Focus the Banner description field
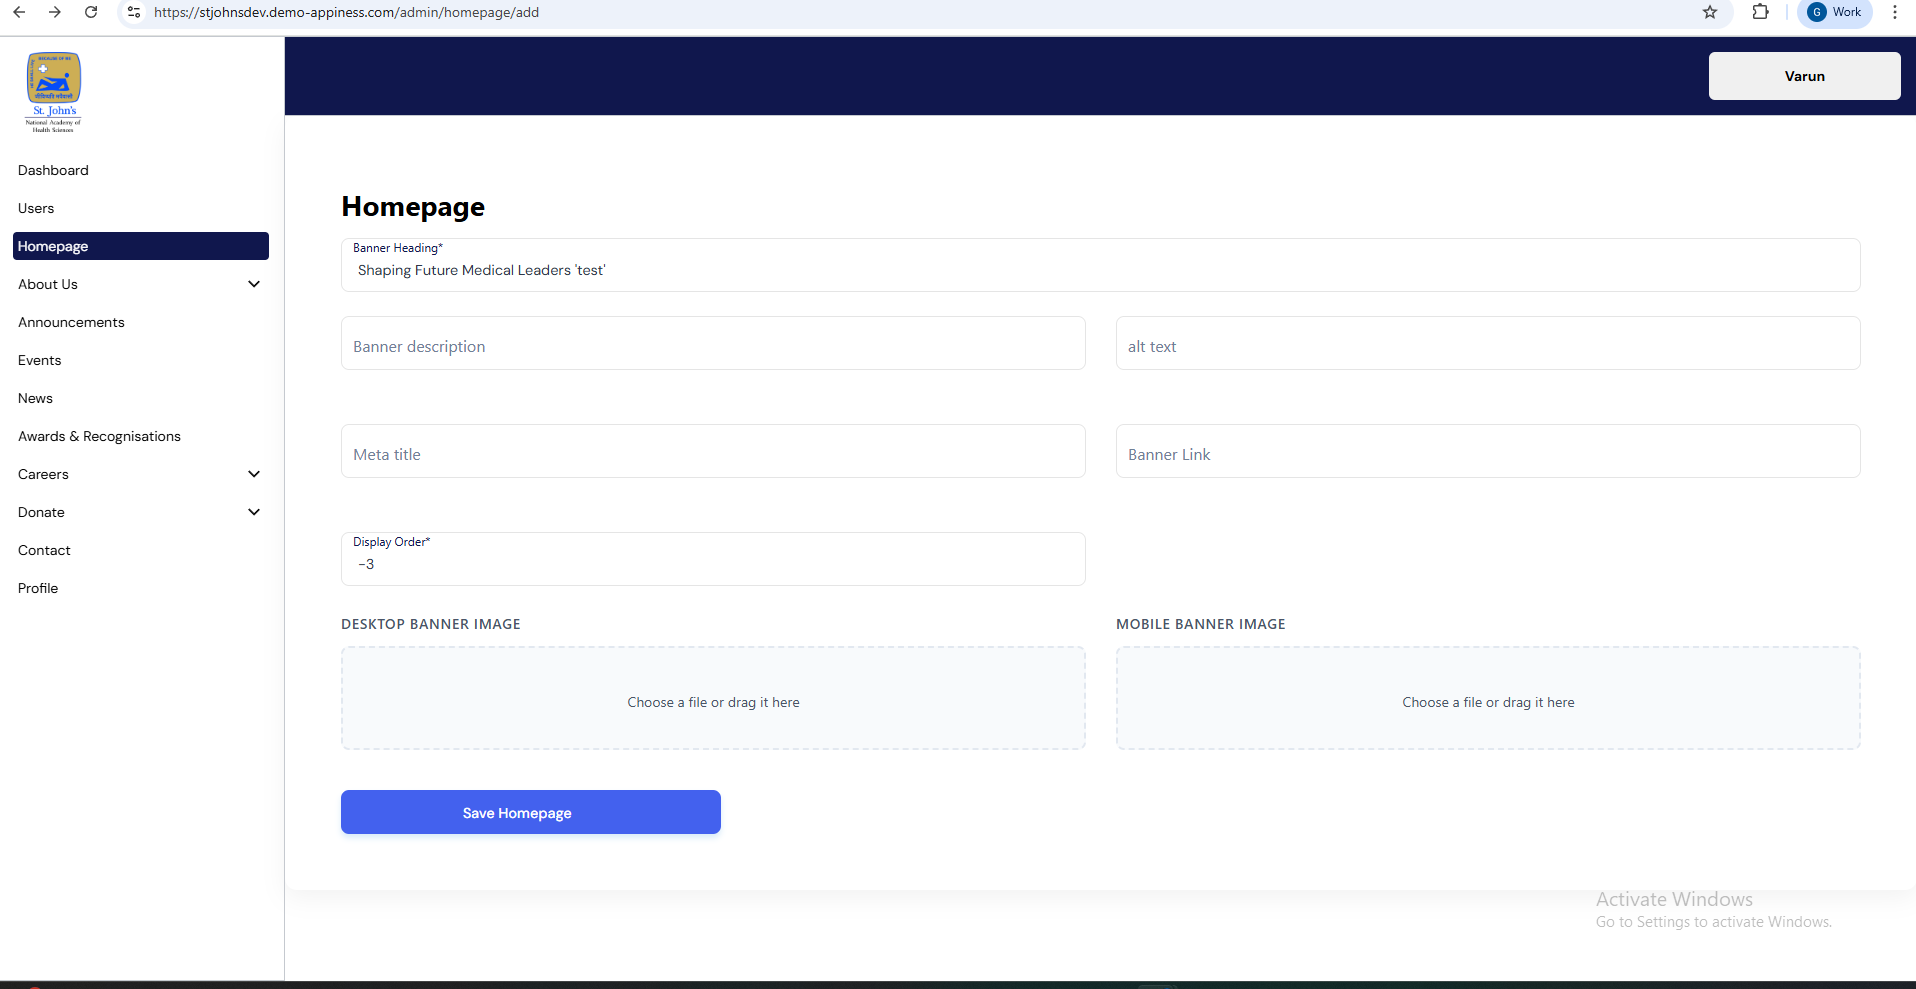 tap(713, 345)
